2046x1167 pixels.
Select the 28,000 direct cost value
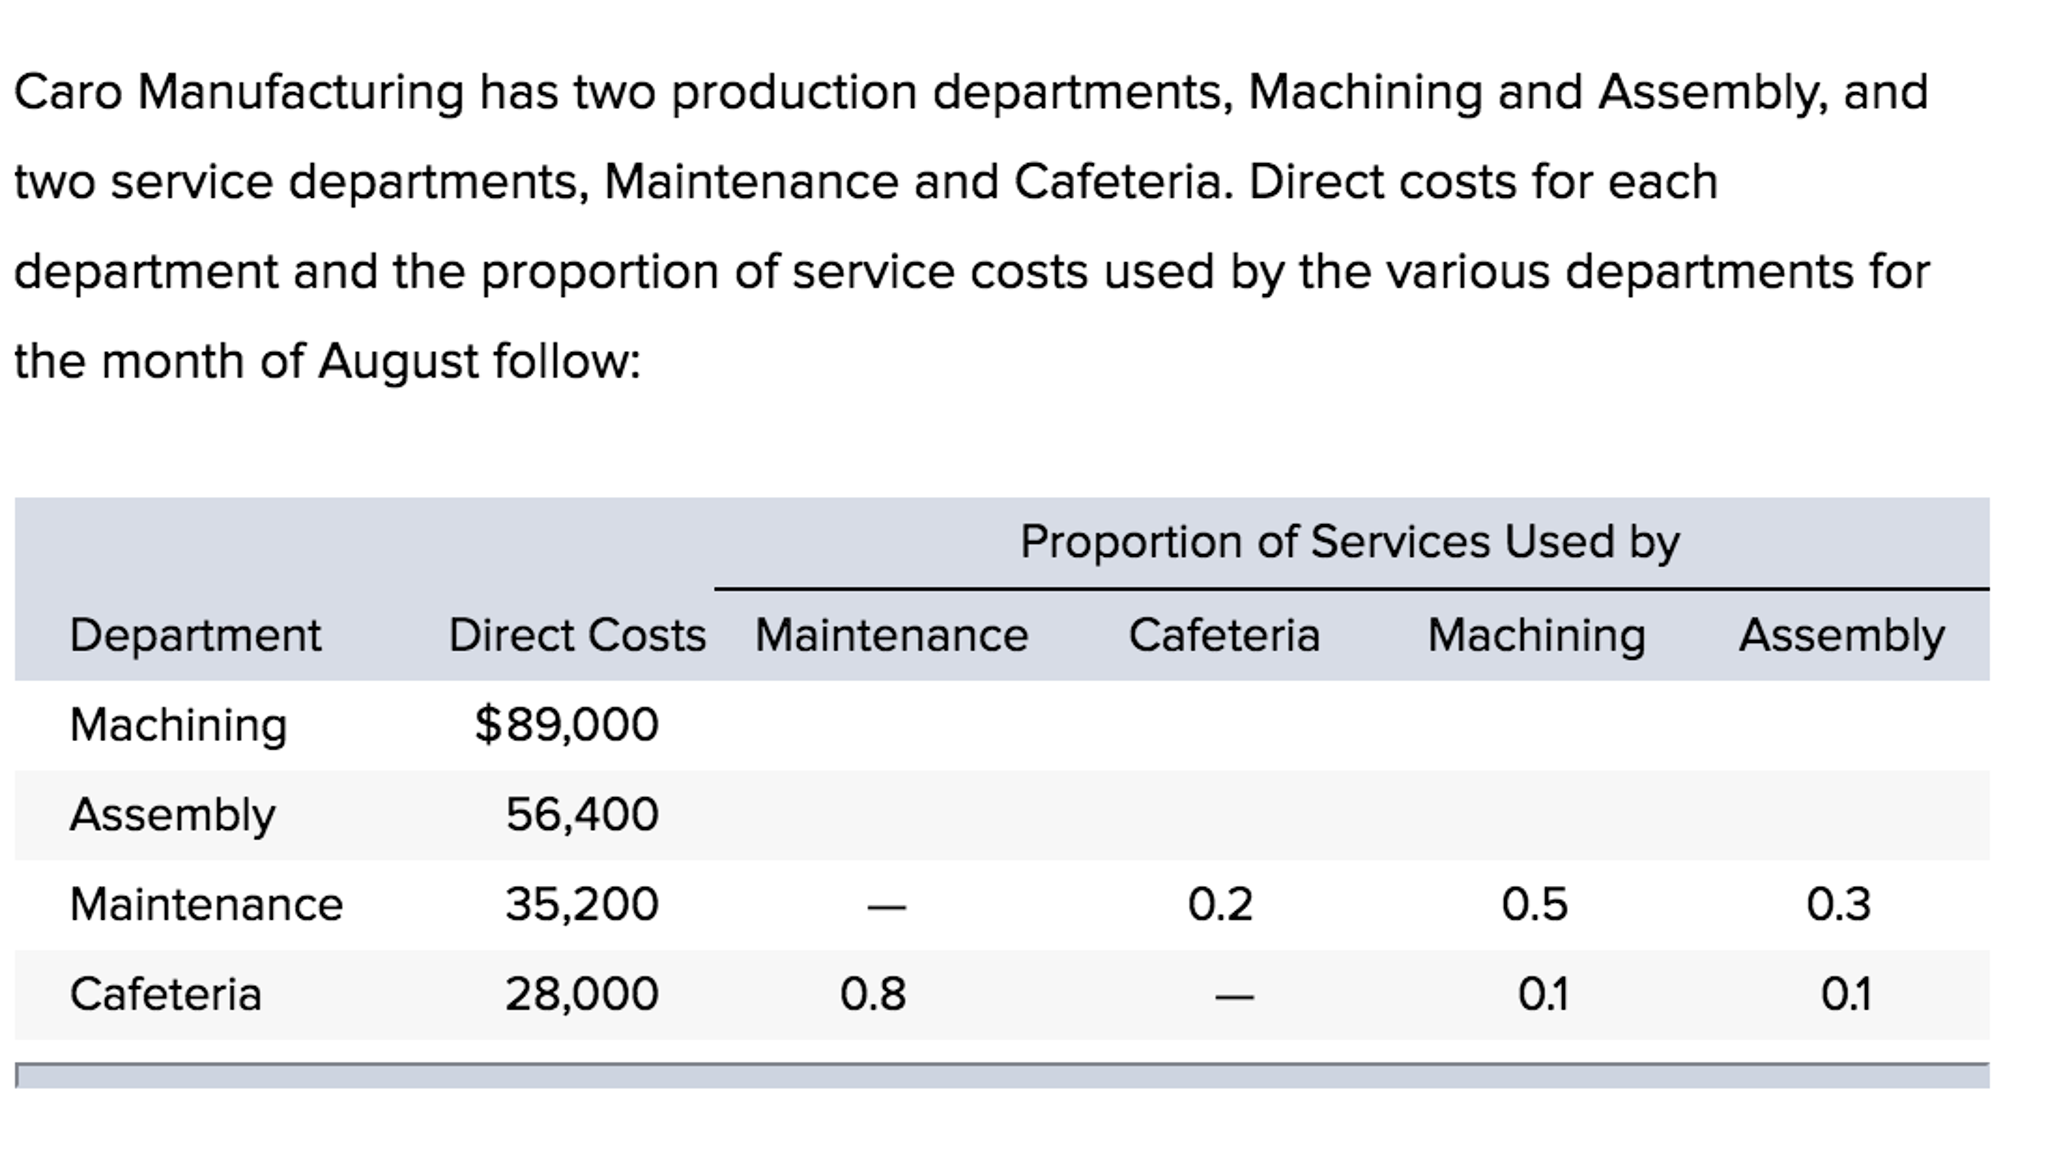click(x=582, y=995)
